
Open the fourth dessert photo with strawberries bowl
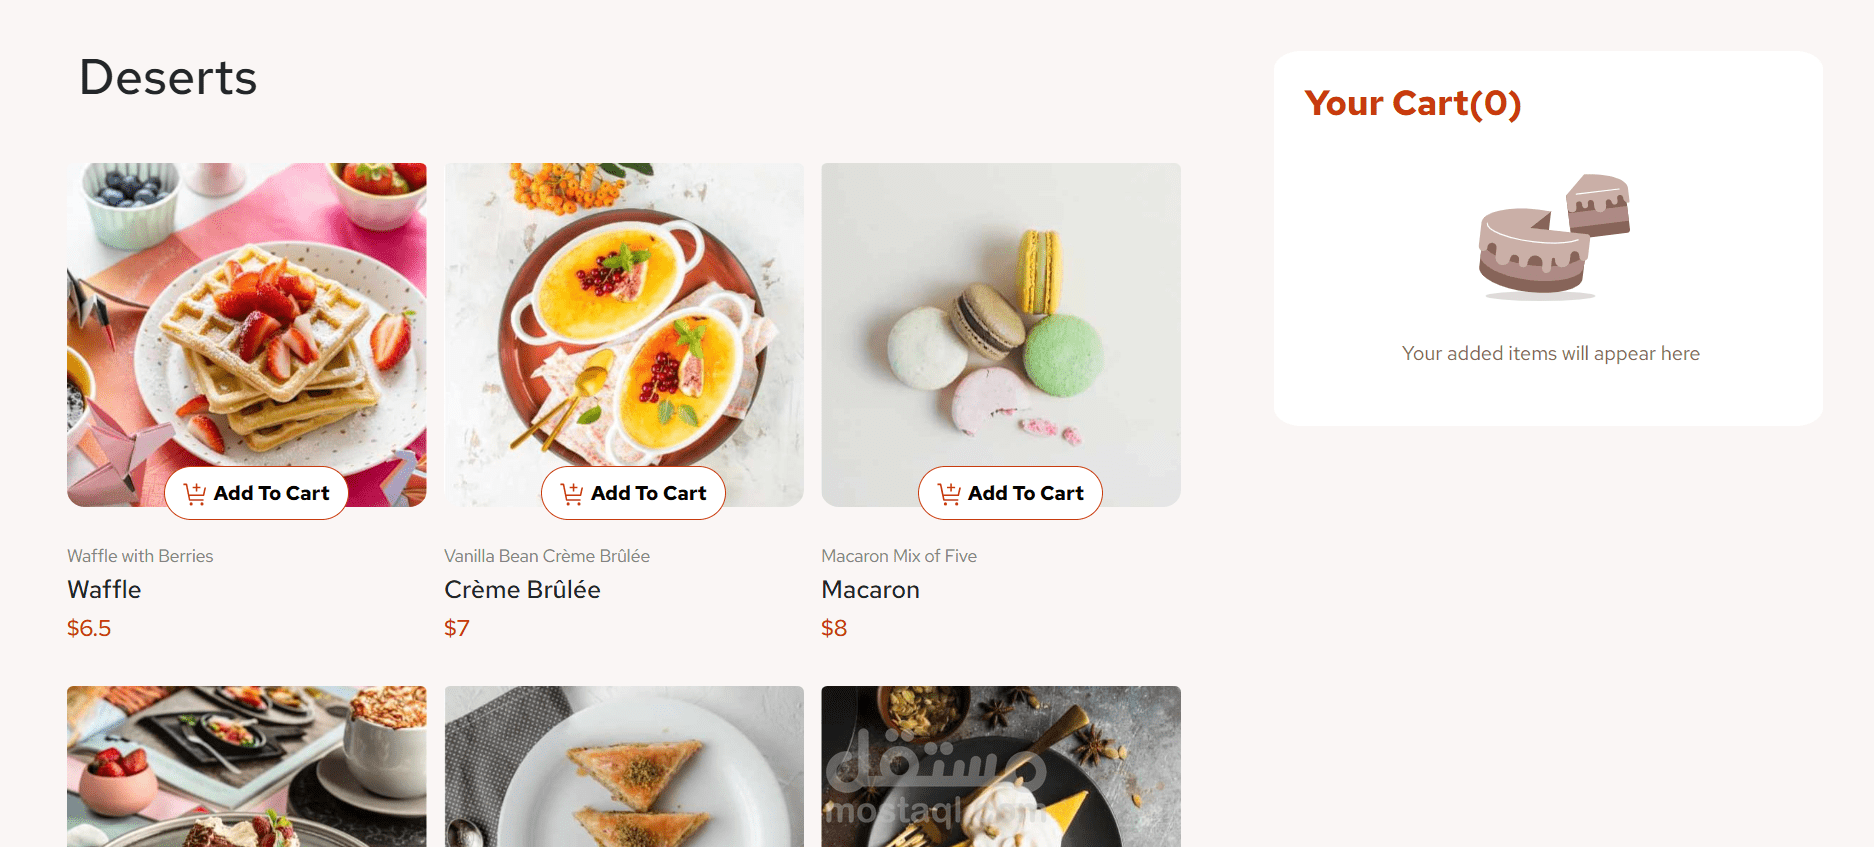point(246,766)
